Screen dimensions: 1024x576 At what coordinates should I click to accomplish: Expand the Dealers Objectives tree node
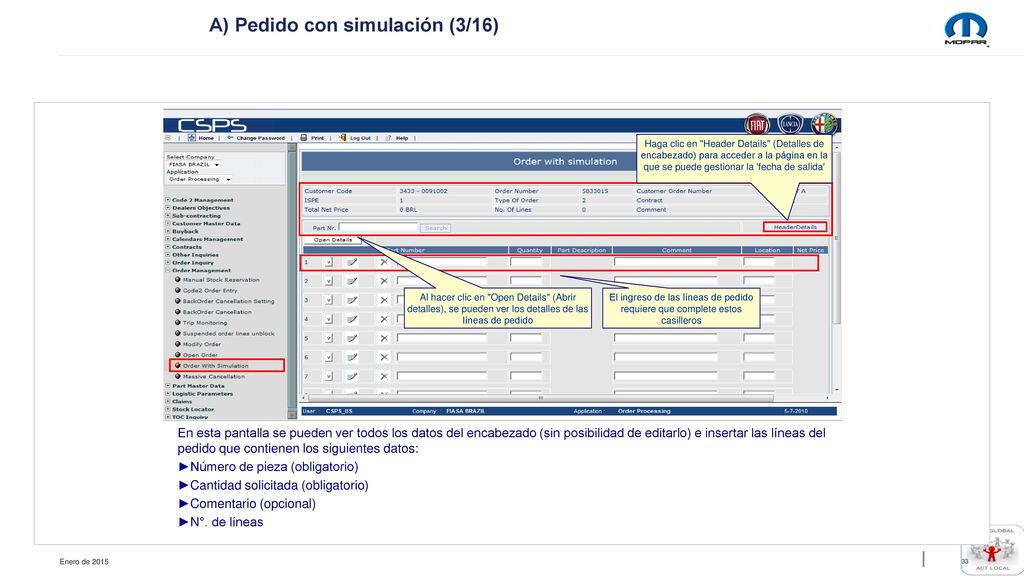[168, 208]
